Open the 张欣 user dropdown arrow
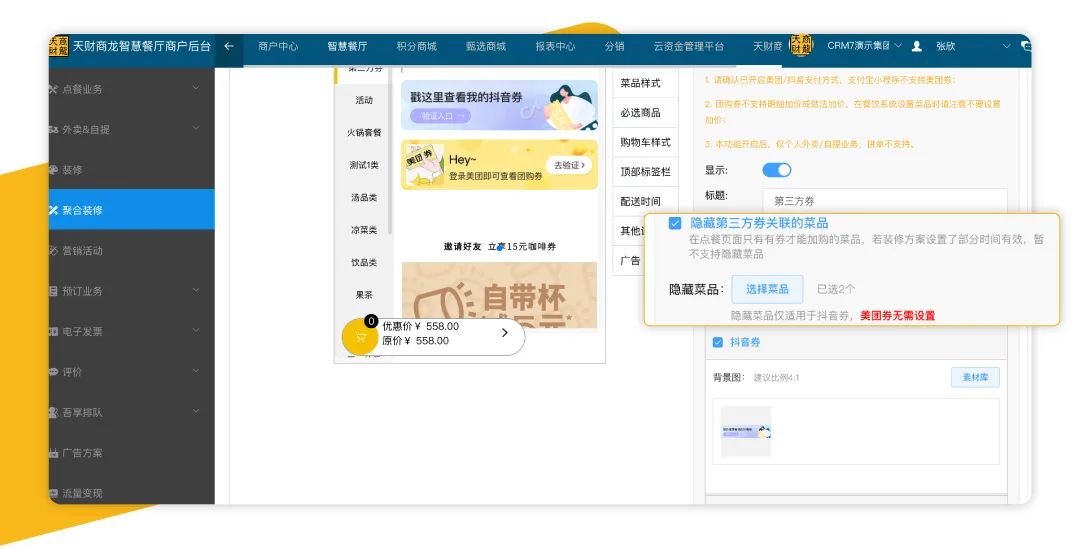This screenshot has height=549, width=1080. [x=1006, y=46]
